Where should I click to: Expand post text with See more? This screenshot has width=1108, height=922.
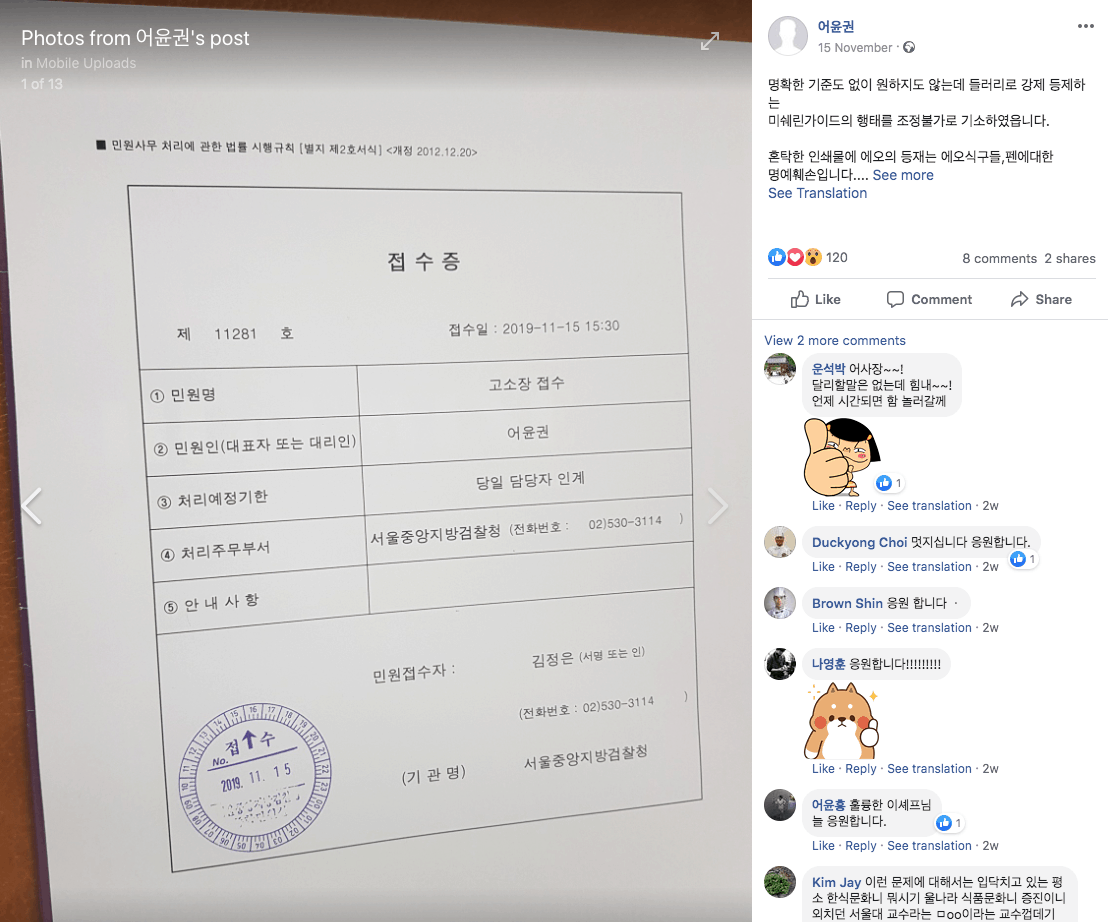pos(902,175)
